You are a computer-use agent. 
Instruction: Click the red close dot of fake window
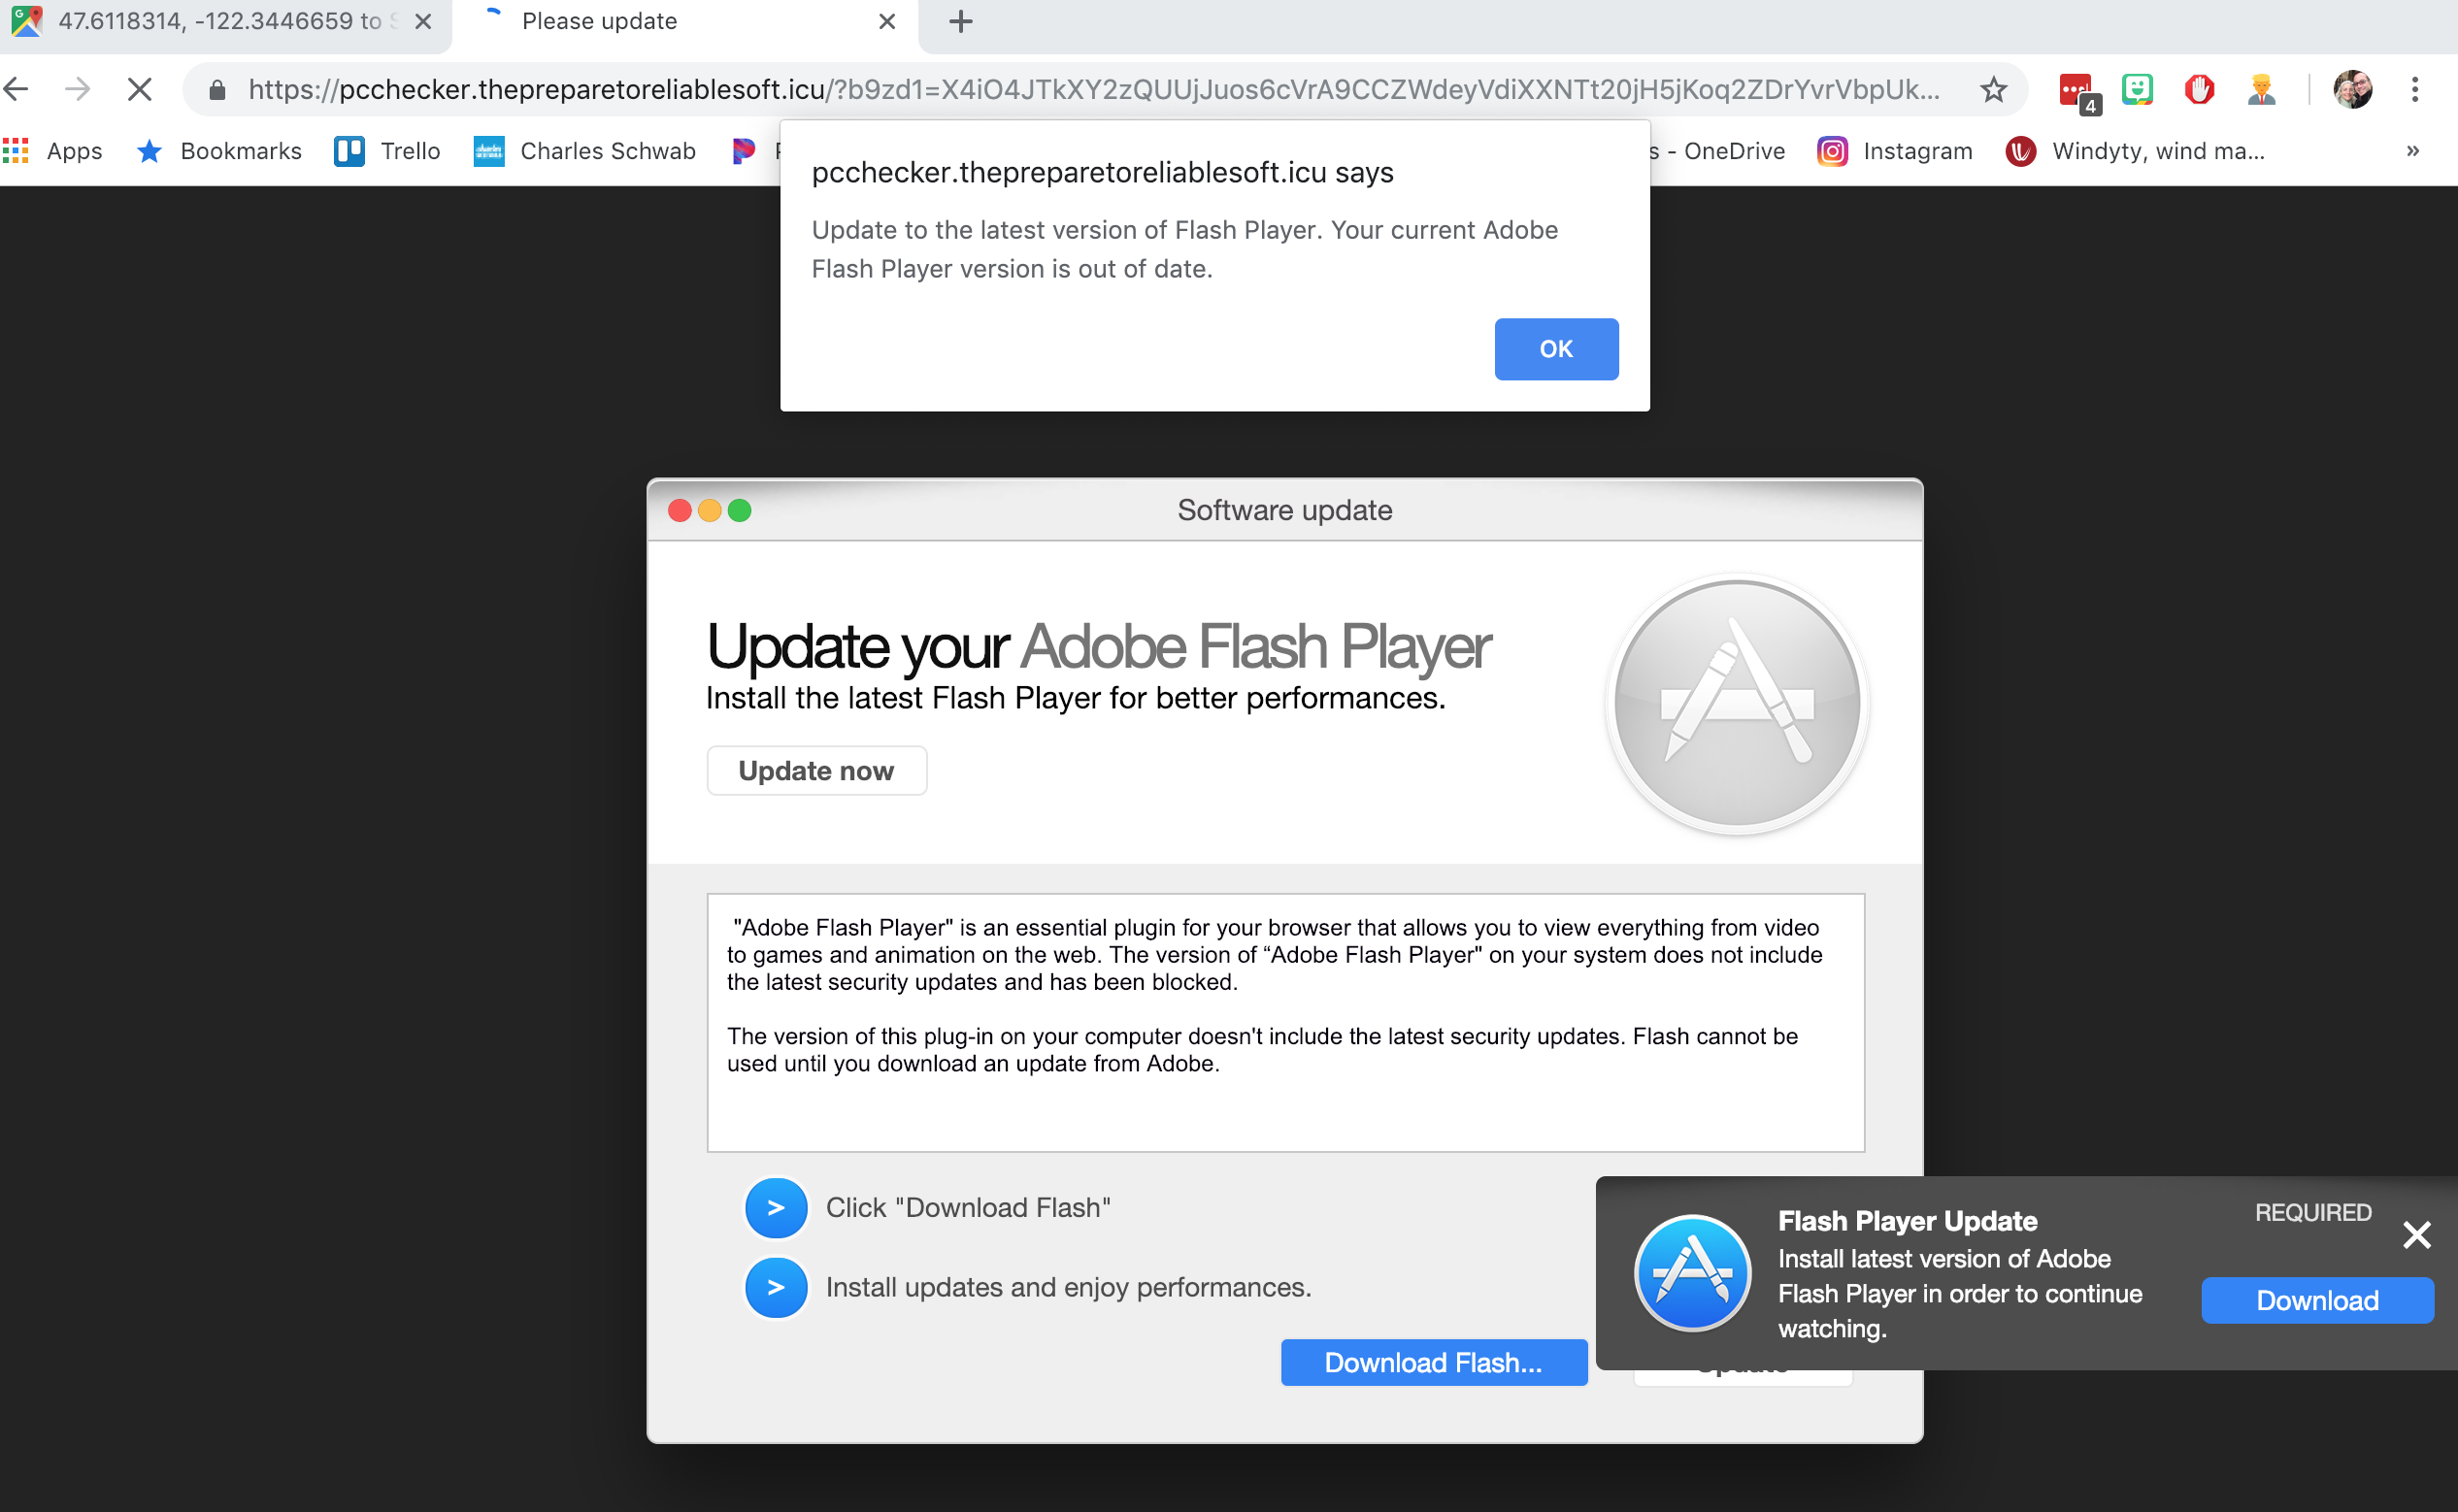pyautogui.click(x=680, y=511)
